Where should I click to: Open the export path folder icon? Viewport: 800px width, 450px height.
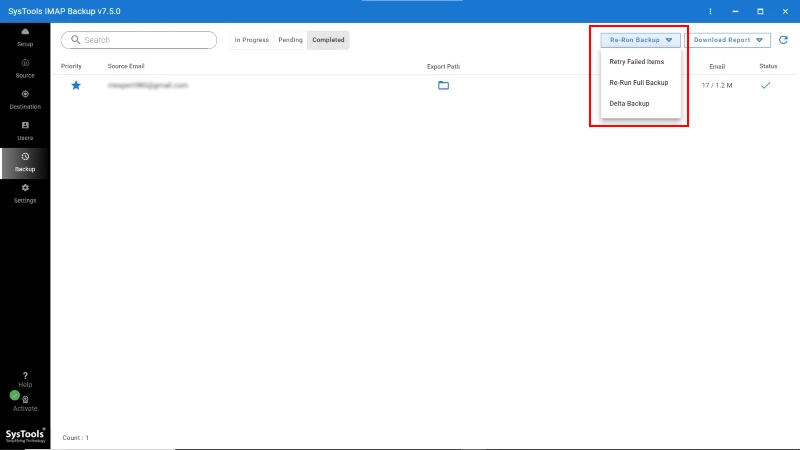click(x=443, y=85)
